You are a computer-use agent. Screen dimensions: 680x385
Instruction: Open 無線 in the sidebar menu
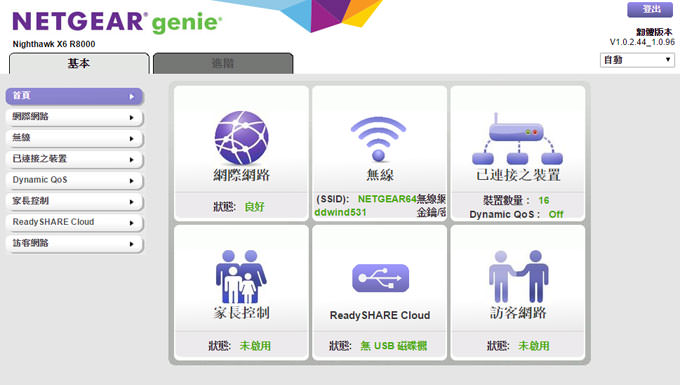[x=74, y=138]
